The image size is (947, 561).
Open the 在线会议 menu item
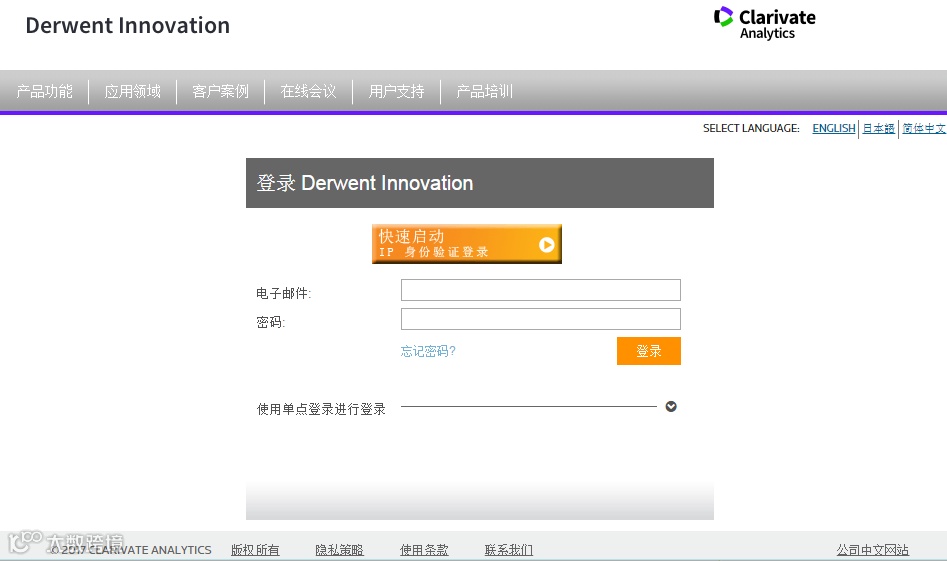[x=309, y=91]
